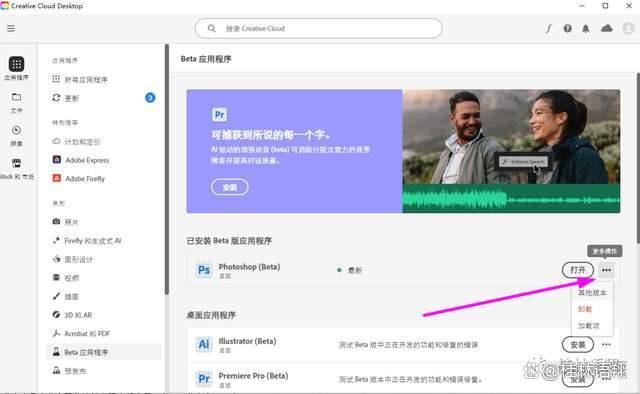The height and width of the screenshot is (394, 640).
Task: Select the Stock 和市场 icon in left rail
Action: tap(16, 163)
